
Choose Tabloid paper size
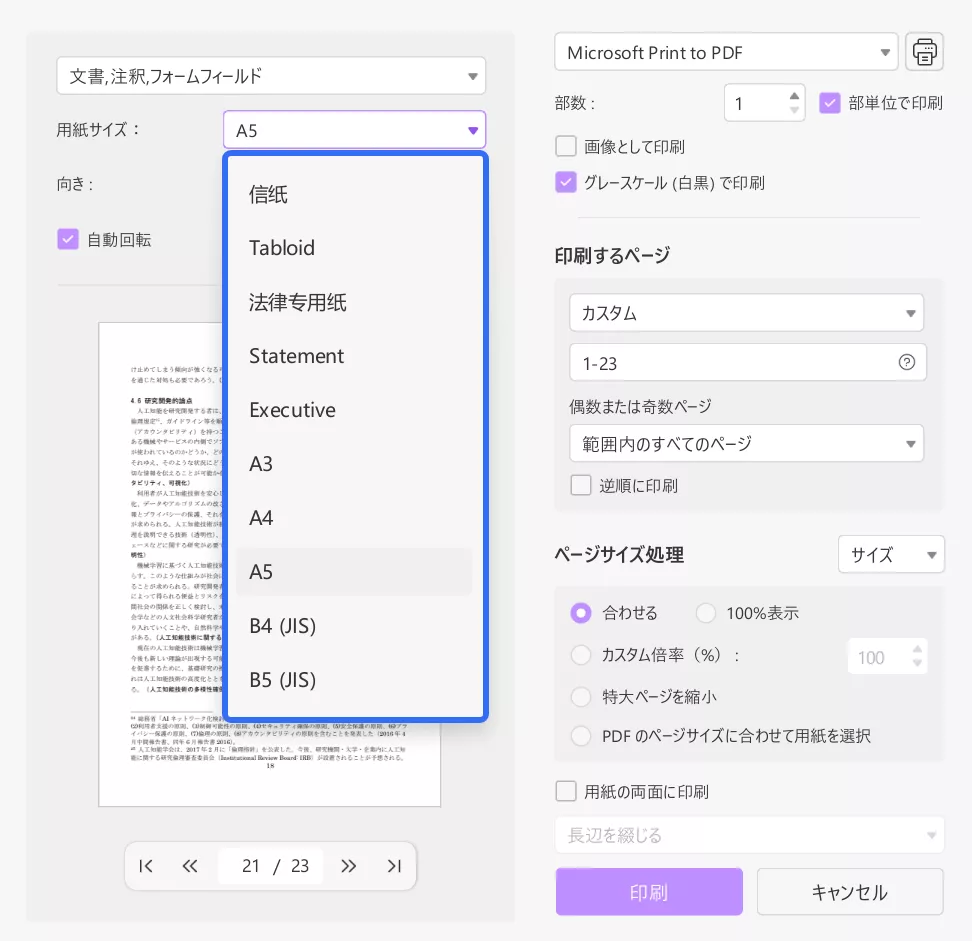[355, 248]
